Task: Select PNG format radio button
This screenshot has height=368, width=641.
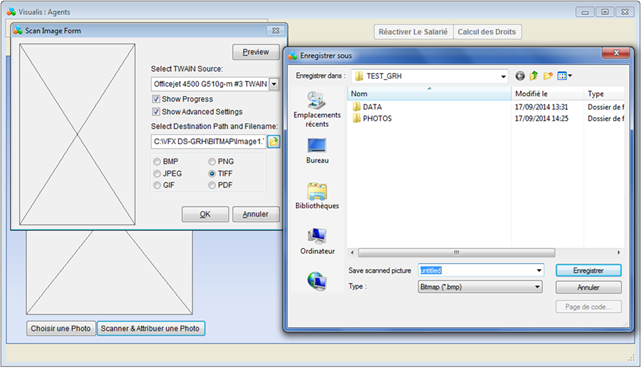Action: (x=212, y=162)
